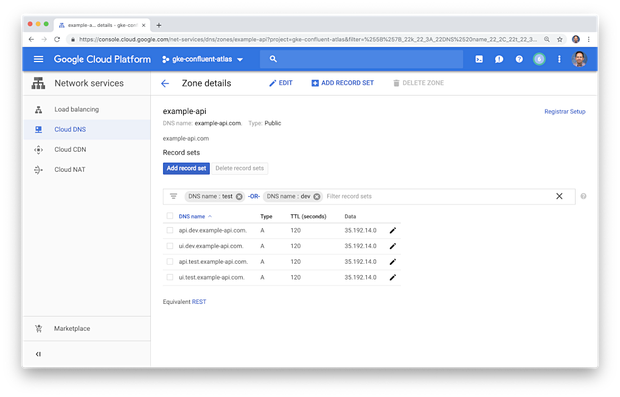This screenshot has height=397, width=620.
Task: Edit the ui.dev.example-api.com record
Action: [393, 246]
